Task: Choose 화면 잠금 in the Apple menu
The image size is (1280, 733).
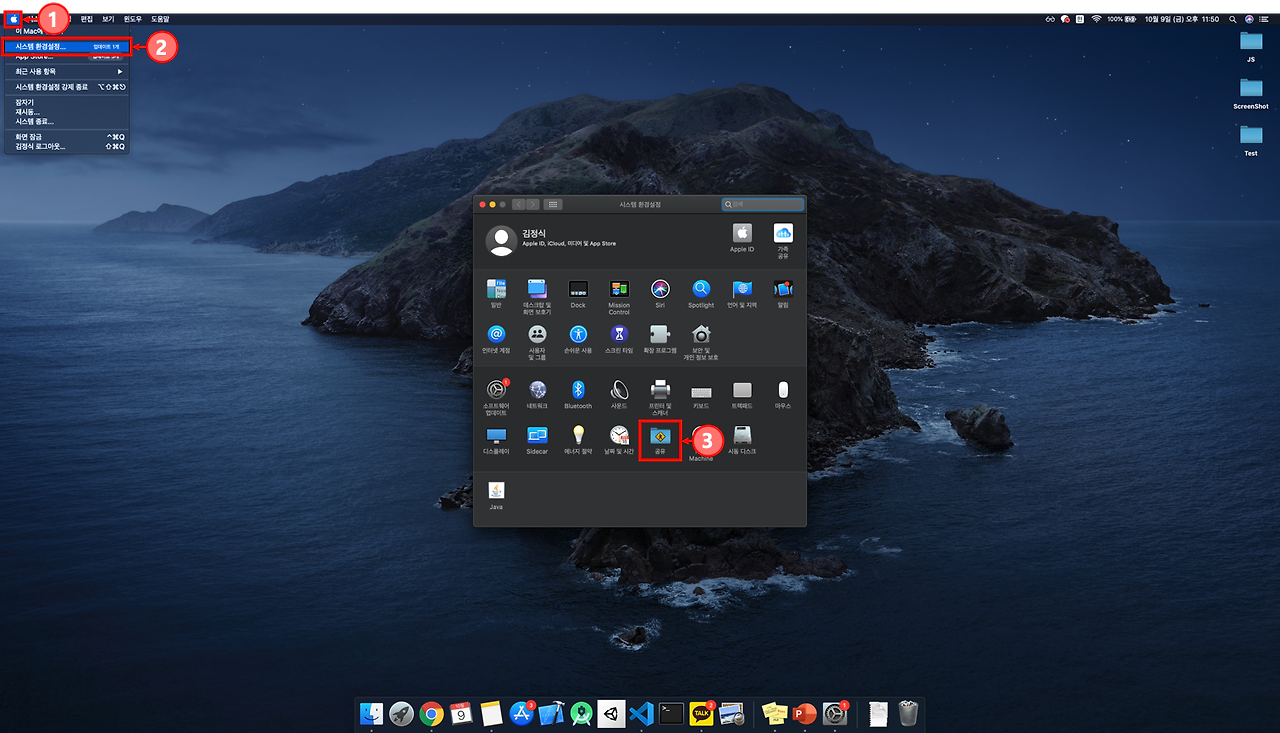Action: coord(66,136)
